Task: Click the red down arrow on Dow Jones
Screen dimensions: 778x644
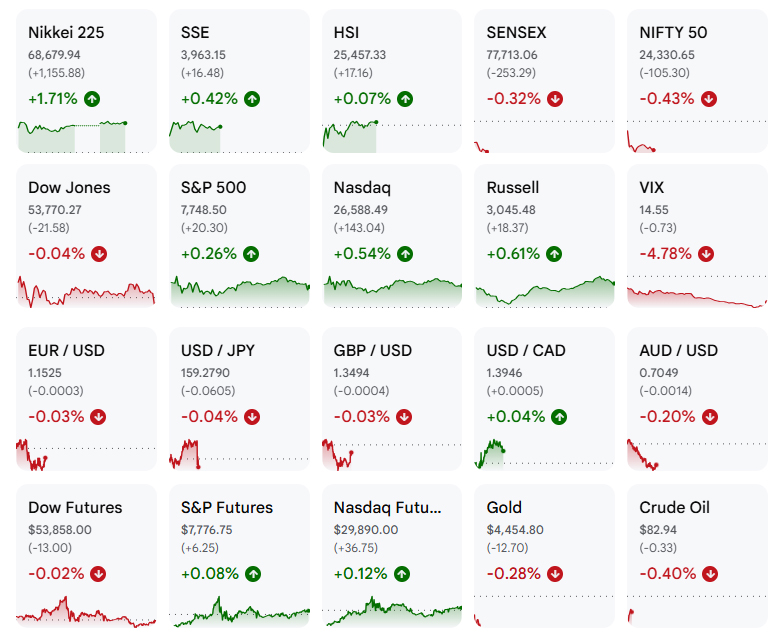Action: (99, 254)
